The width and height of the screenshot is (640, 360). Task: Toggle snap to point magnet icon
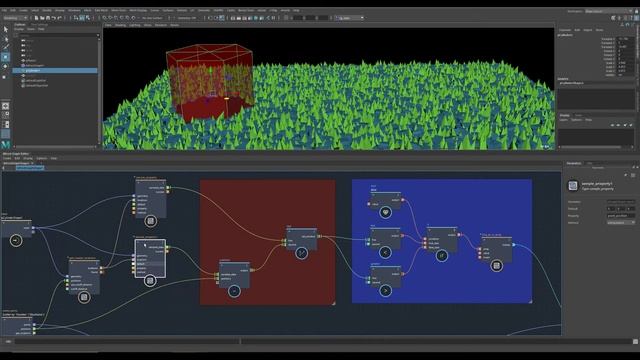116,18
